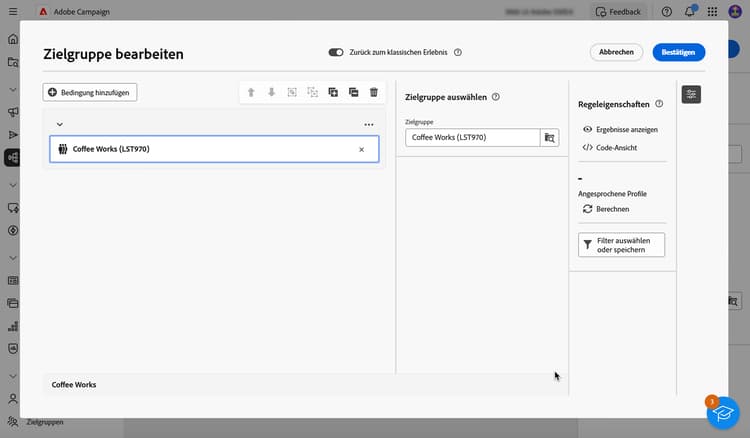Image resolution: width=750 pixels, height=438 pixels.
Task: Open the megaphone campaigns sidebar icon
Action: click(13, 112)
